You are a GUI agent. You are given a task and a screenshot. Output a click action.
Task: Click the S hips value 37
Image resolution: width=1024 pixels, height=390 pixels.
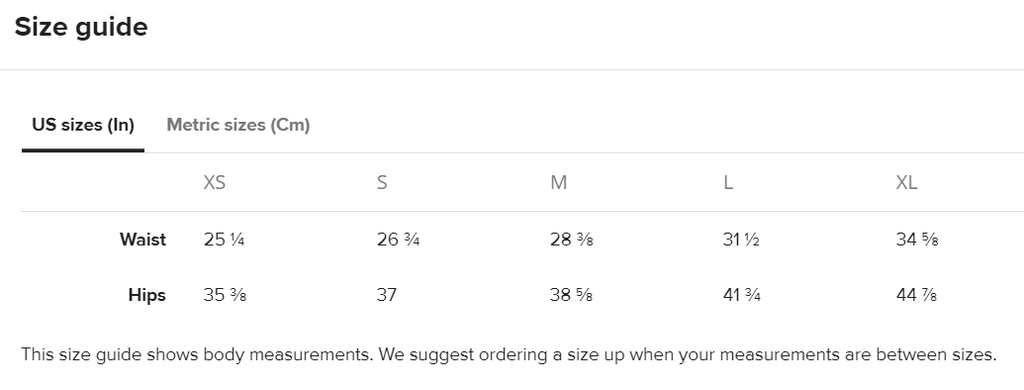coord(387,295)
